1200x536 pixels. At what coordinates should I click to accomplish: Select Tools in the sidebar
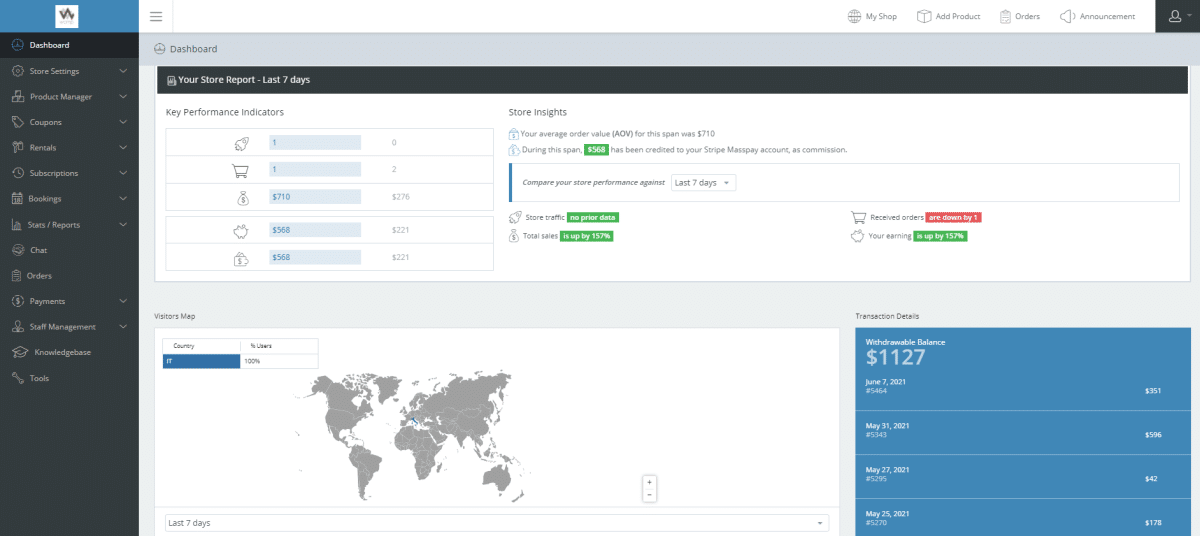tap(39, 378)
